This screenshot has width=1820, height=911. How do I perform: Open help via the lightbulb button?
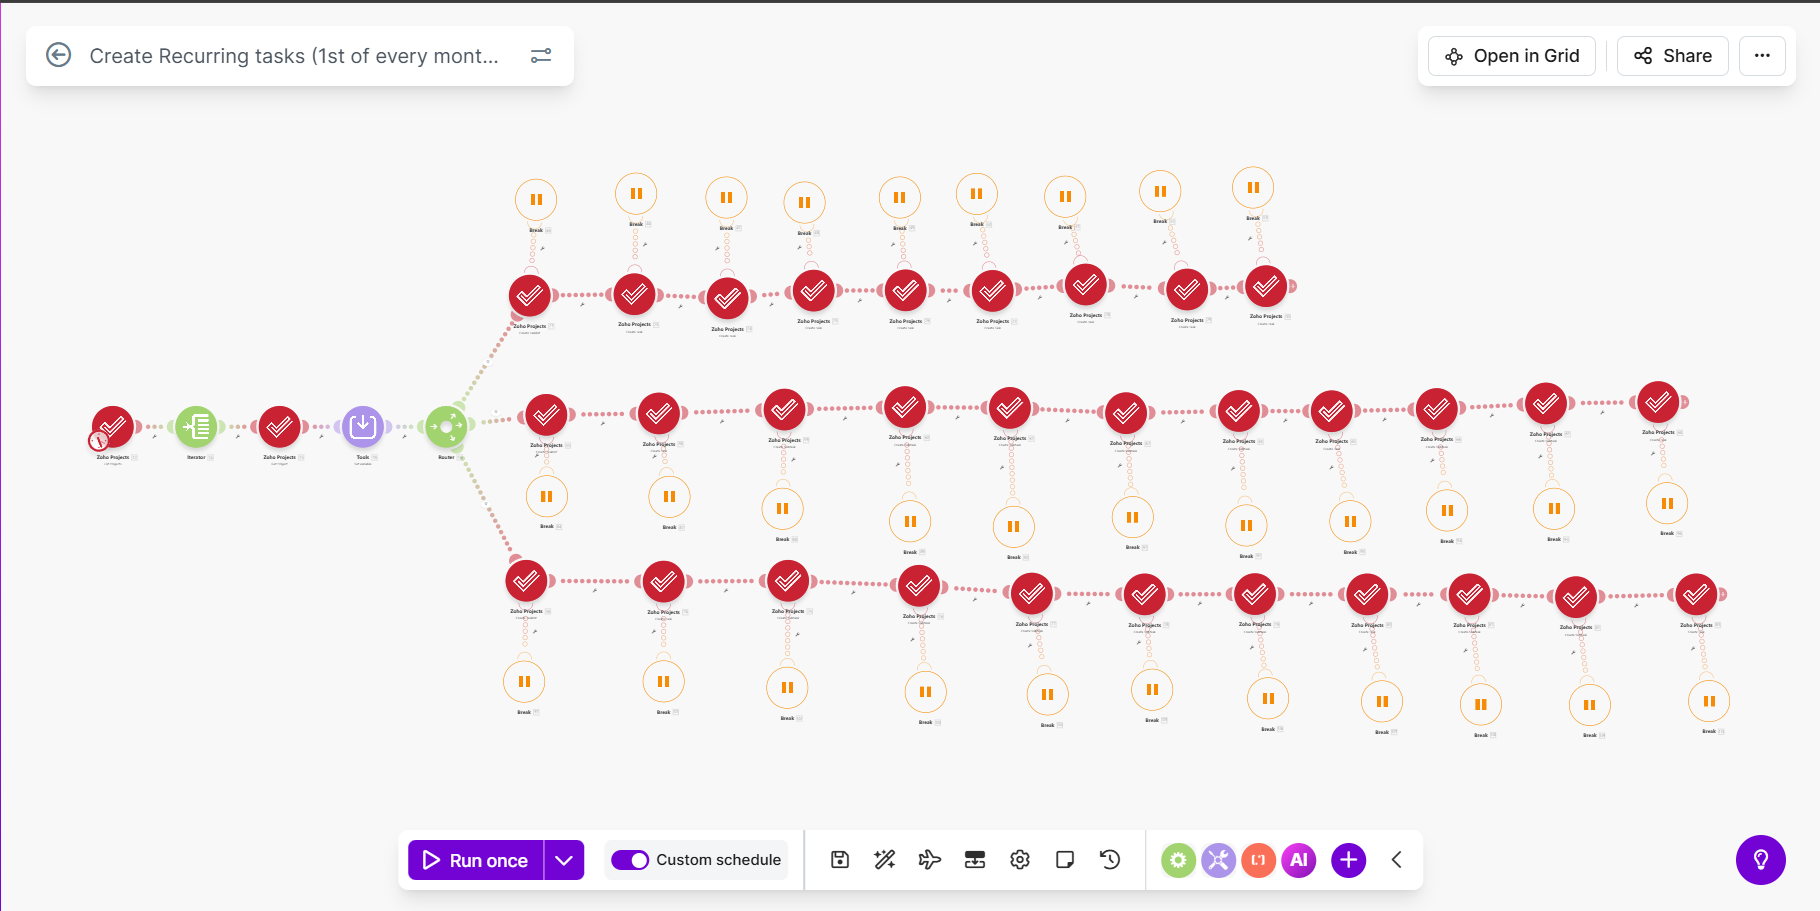pyautogui.click(x=1761, y=860)
